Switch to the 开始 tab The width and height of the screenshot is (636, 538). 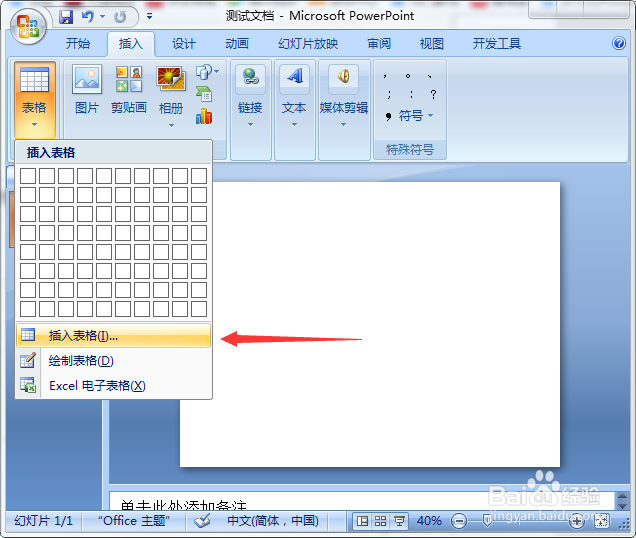pyautogui.click(x=78, y=43)
